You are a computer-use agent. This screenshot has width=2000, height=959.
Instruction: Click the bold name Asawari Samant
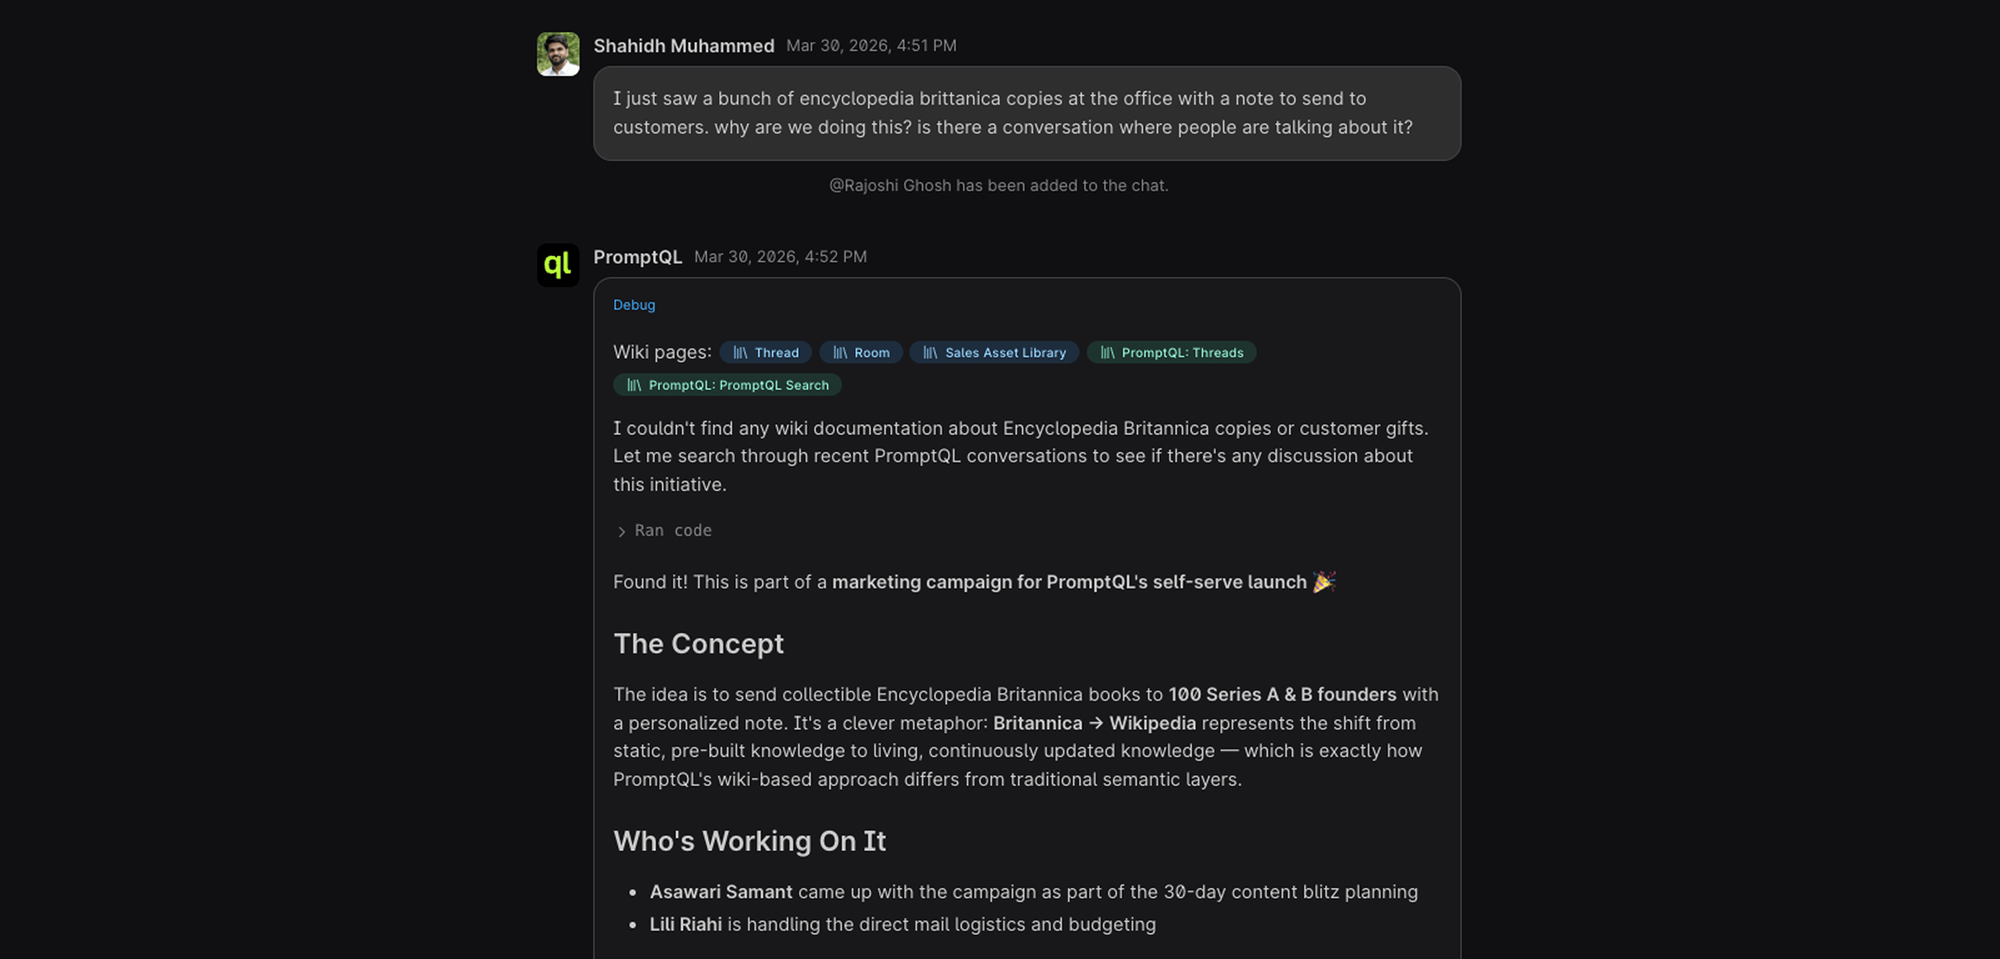click(720, 892)
